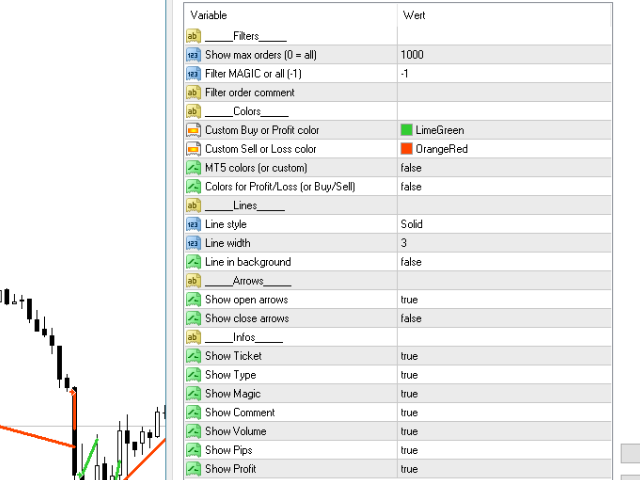The width and height of the screenshot is (640, 480).
Task: Open MT5 colors false value
Action: pos(504,168)
